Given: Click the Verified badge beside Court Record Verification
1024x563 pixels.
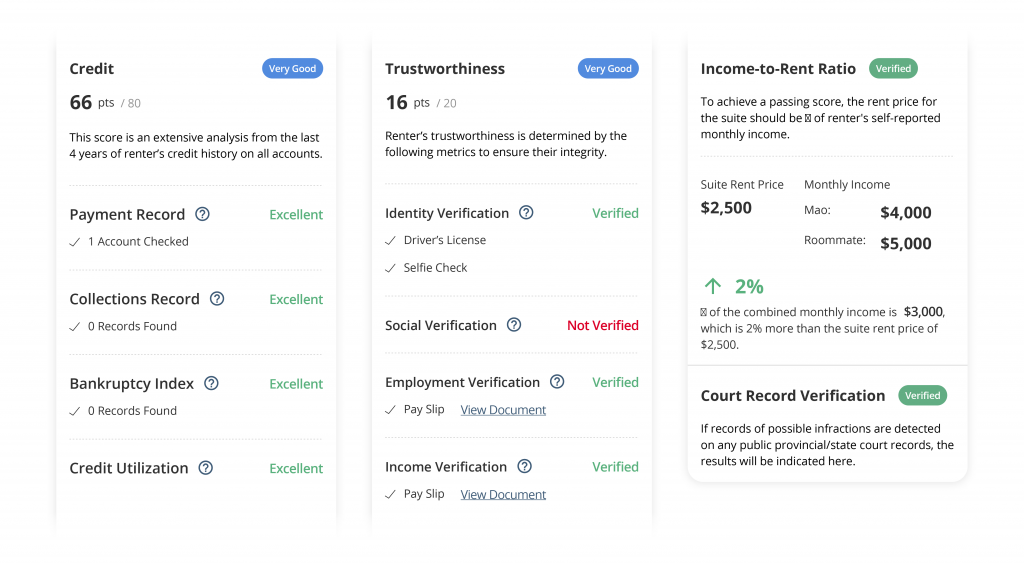Looking at the screenshot, I should click(x=922, y=395).
